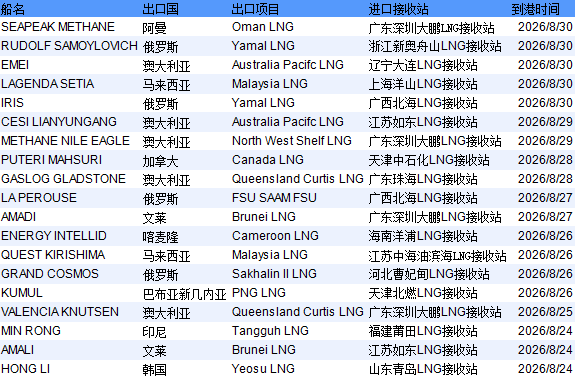Select the 进口接收站 column header

coord(398,9)
